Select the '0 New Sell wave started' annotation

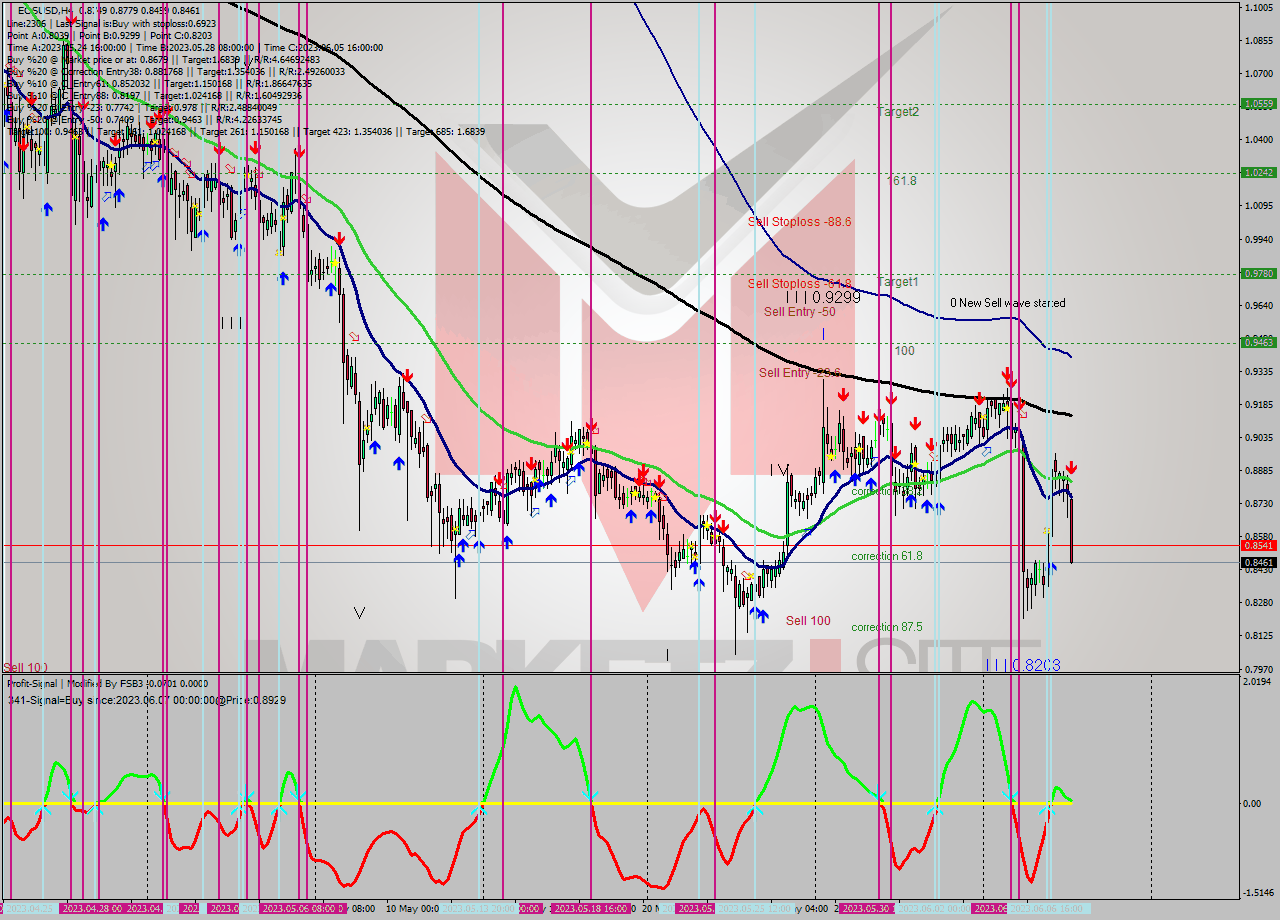point(1008,303)
